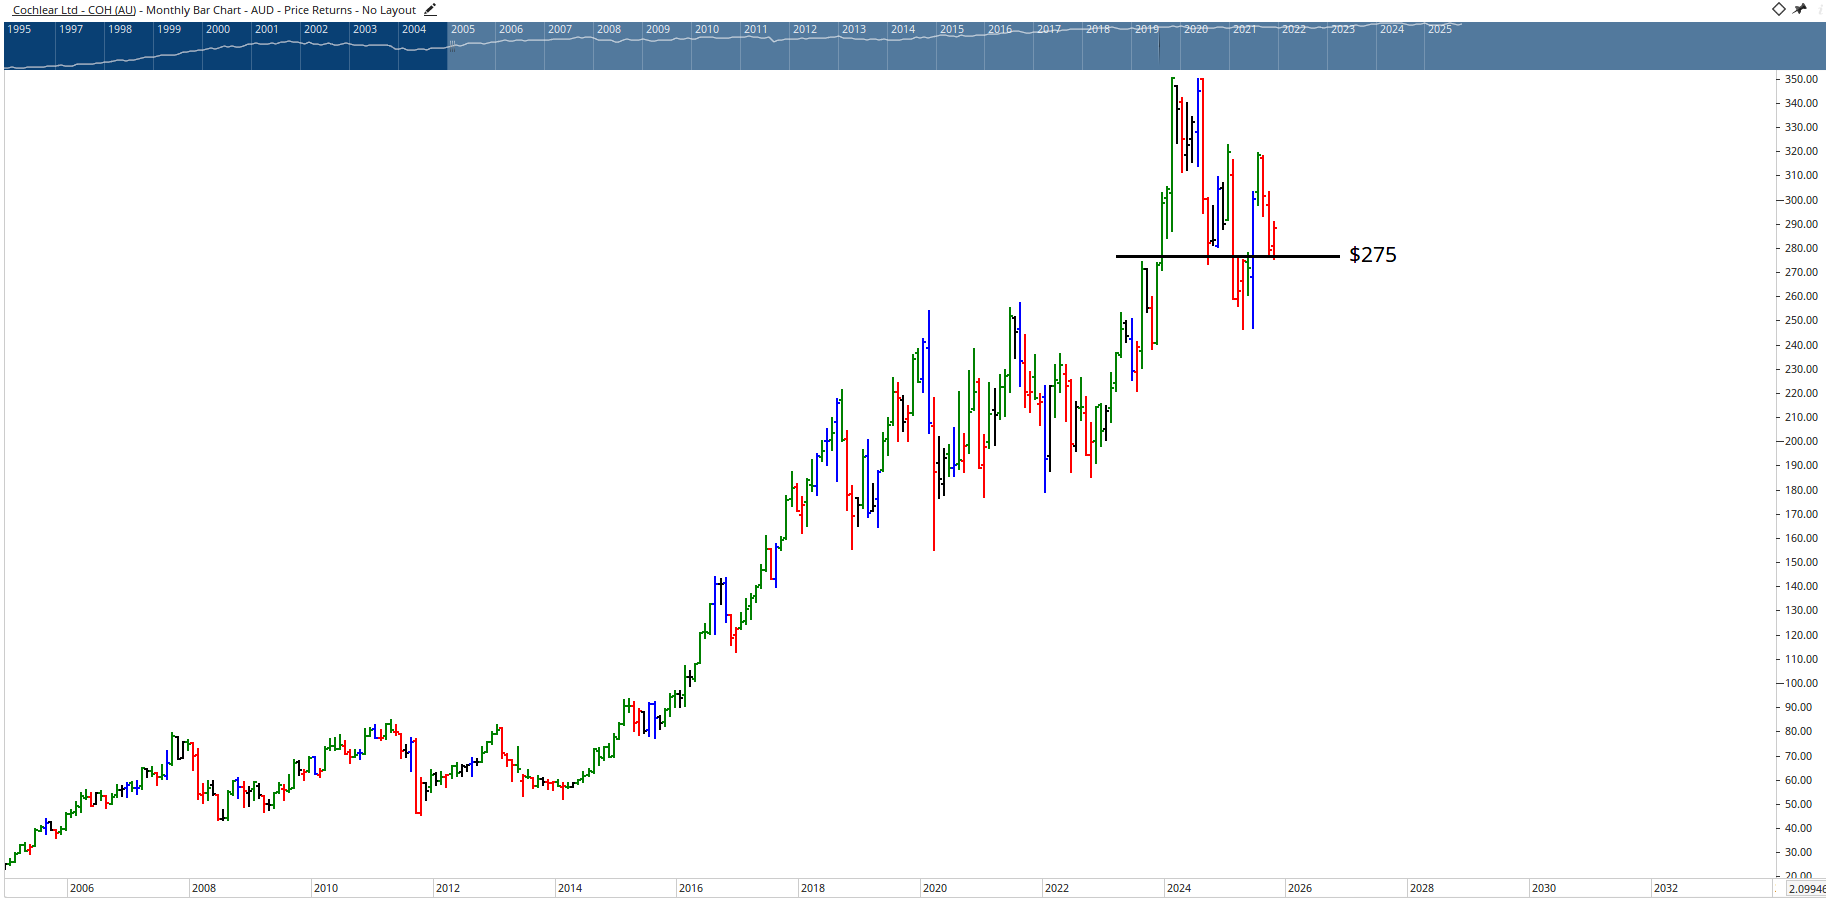This screenshot has height=901, width=1826.
Task: Click the $275 price annotation label
Action: (1372, 255)
